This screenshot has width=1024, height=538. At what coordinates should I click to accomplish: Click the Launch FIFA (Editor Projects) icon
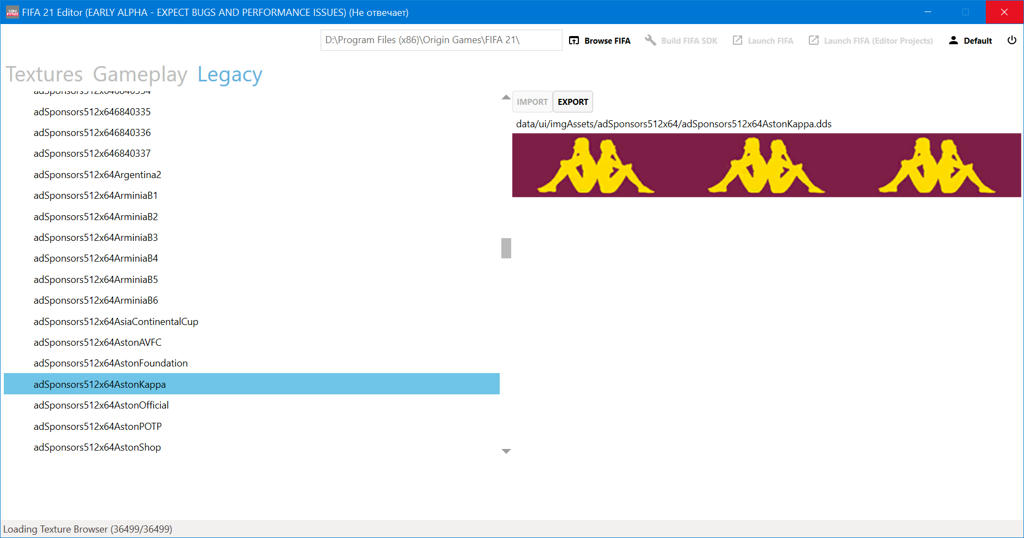pos(813,40)
